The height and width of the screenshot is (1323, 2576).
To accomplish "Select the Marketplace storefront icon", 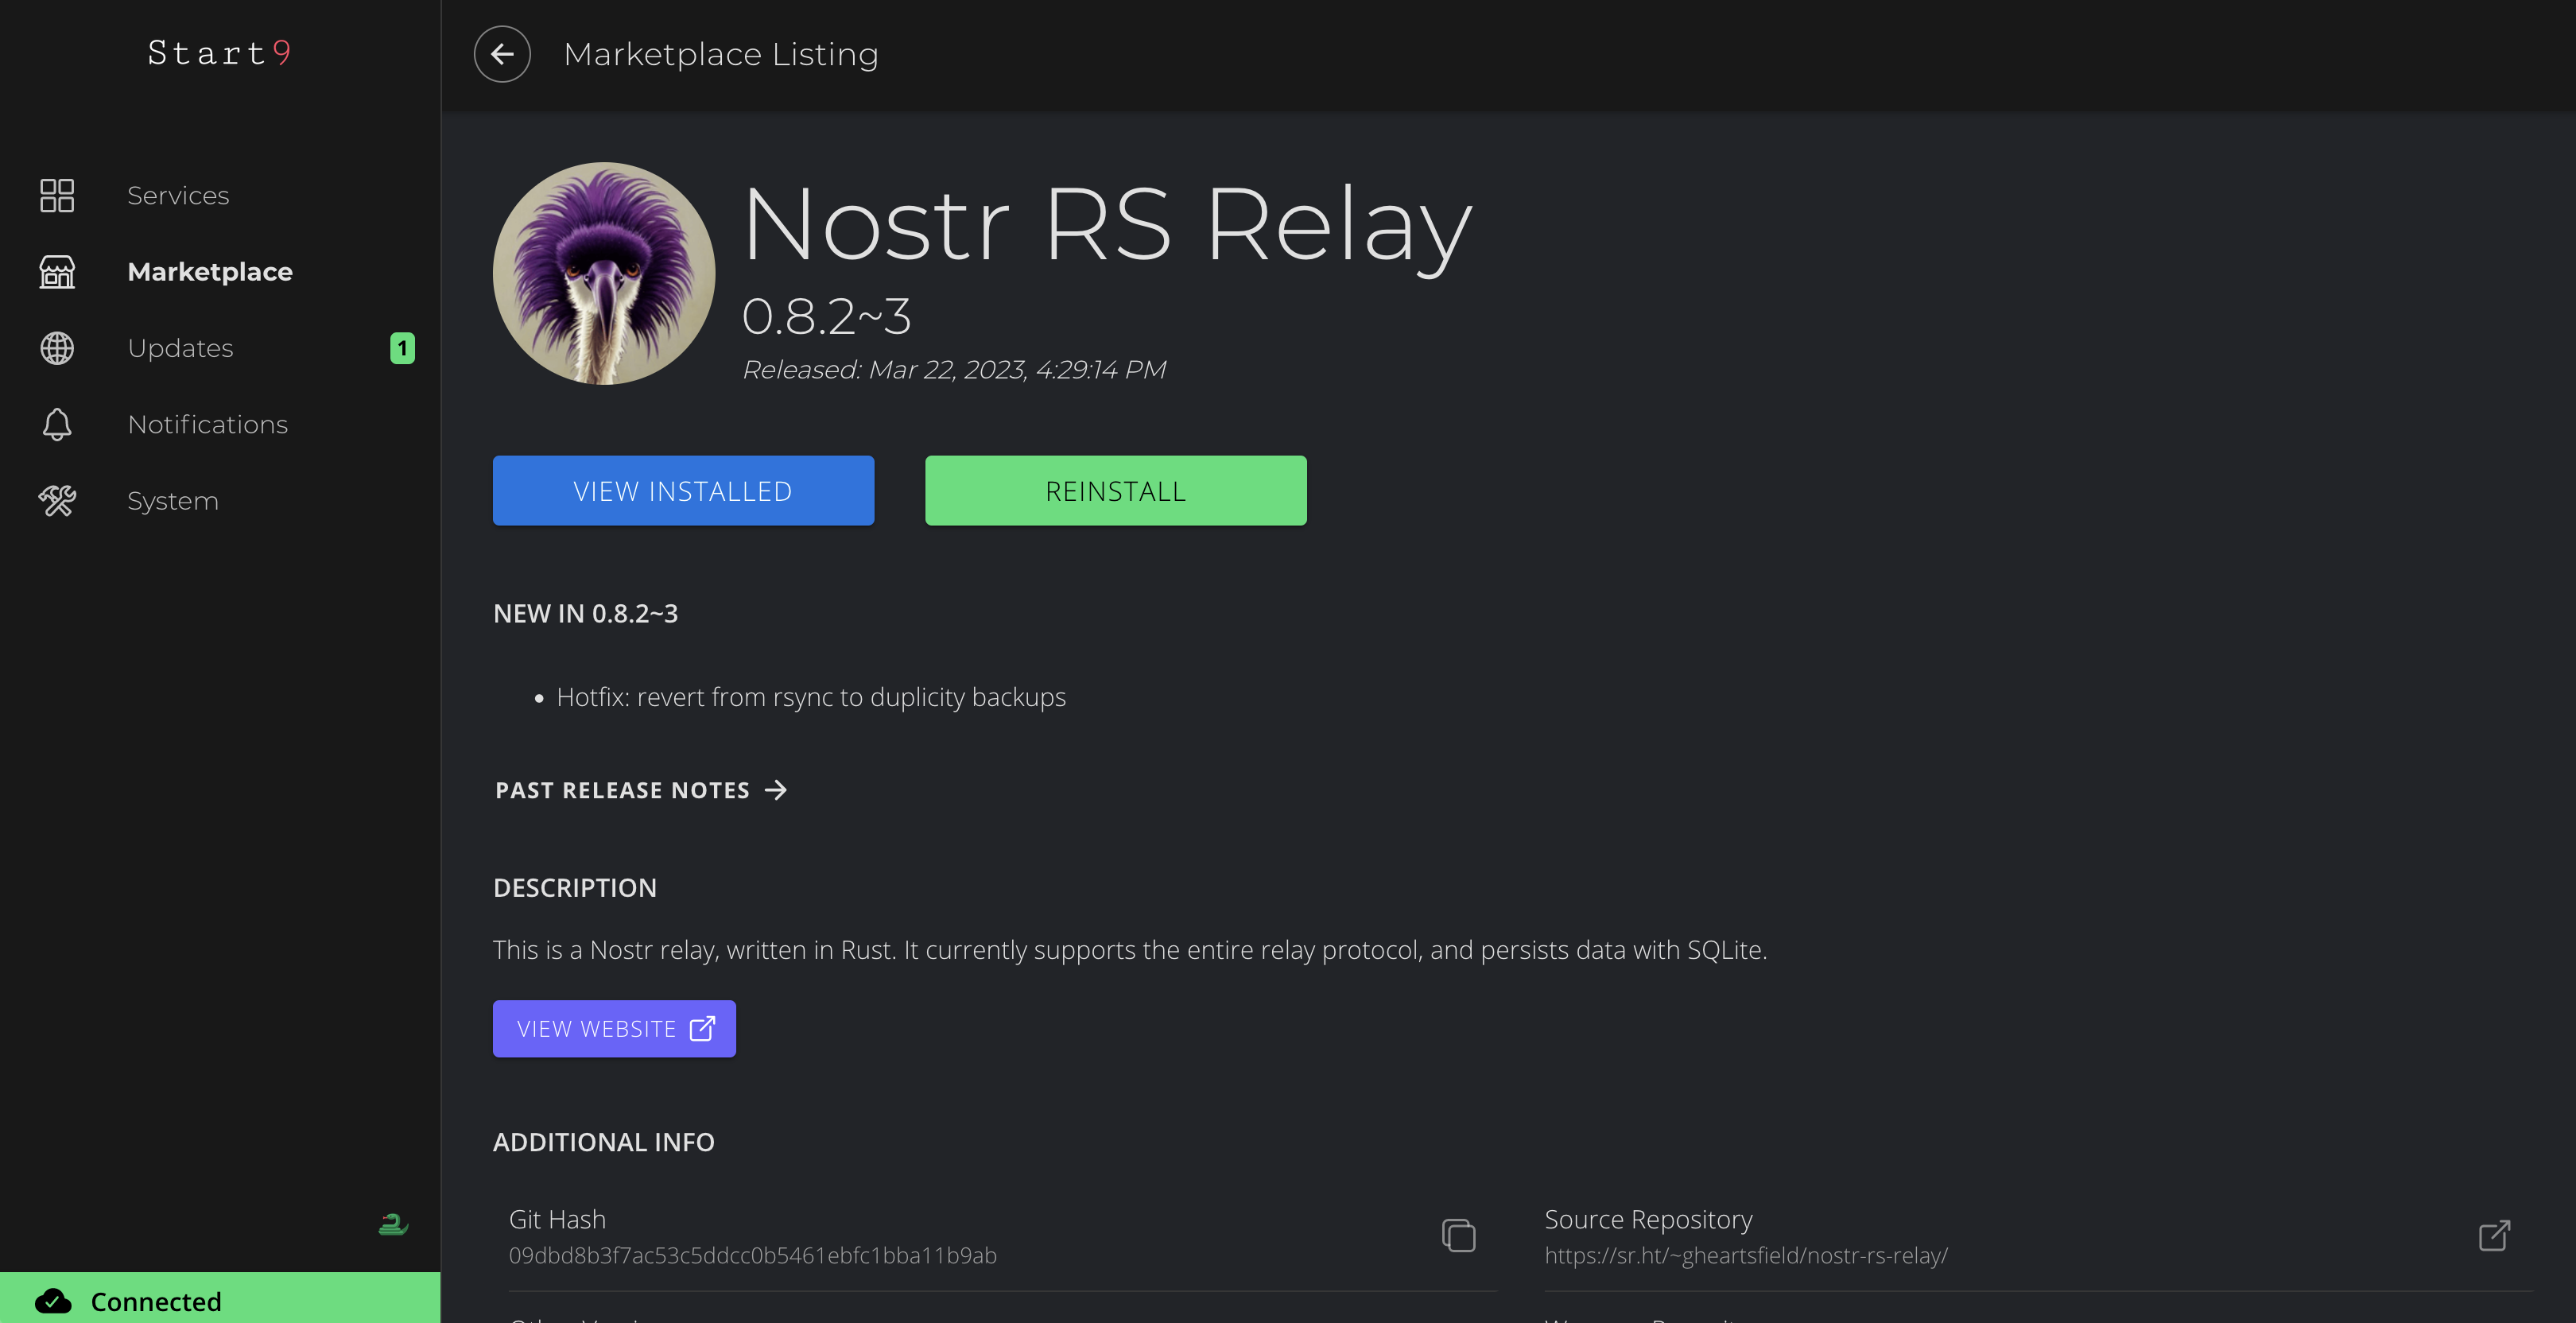I will pyautogui.click(x=56, y=271).
